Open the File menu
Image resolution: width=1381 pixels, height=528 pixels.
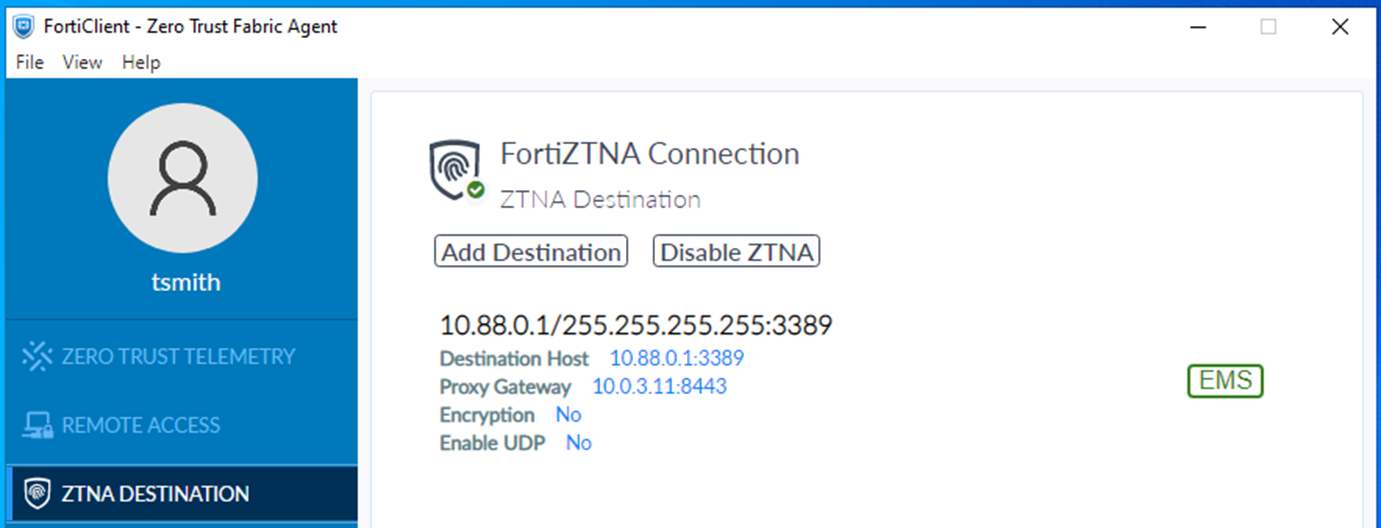pyautogui.click(x=30, y=62)
